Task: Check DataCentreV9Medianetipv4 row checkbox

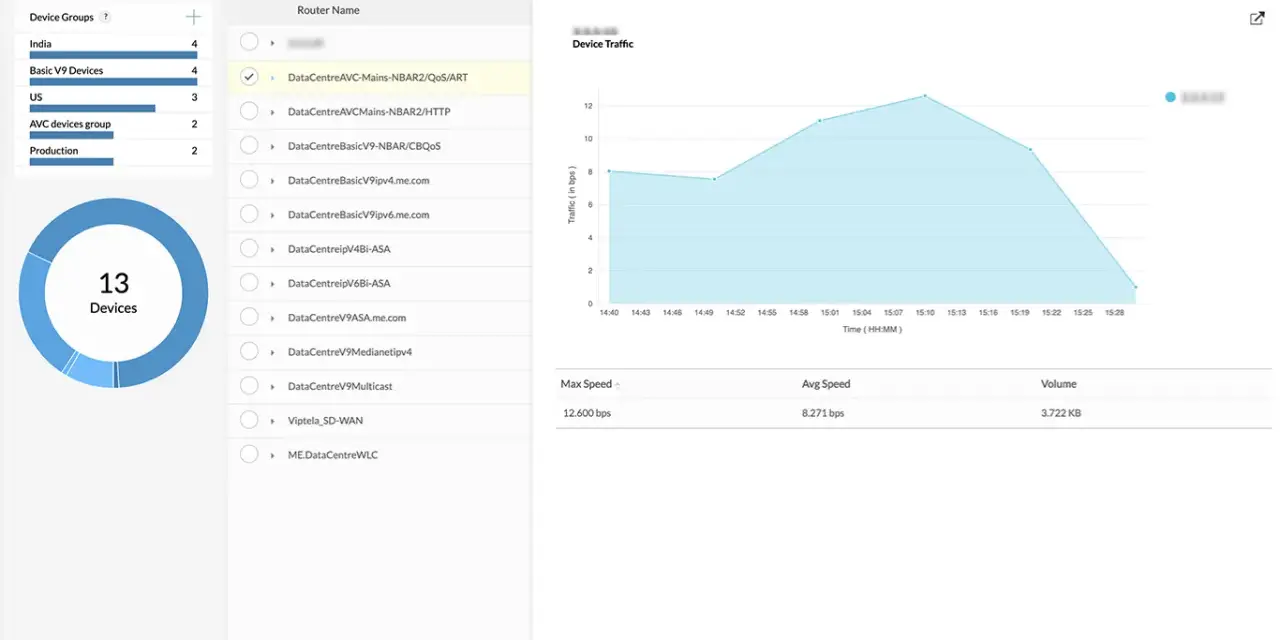Action: pyautogui.click(x=249, y=352)
